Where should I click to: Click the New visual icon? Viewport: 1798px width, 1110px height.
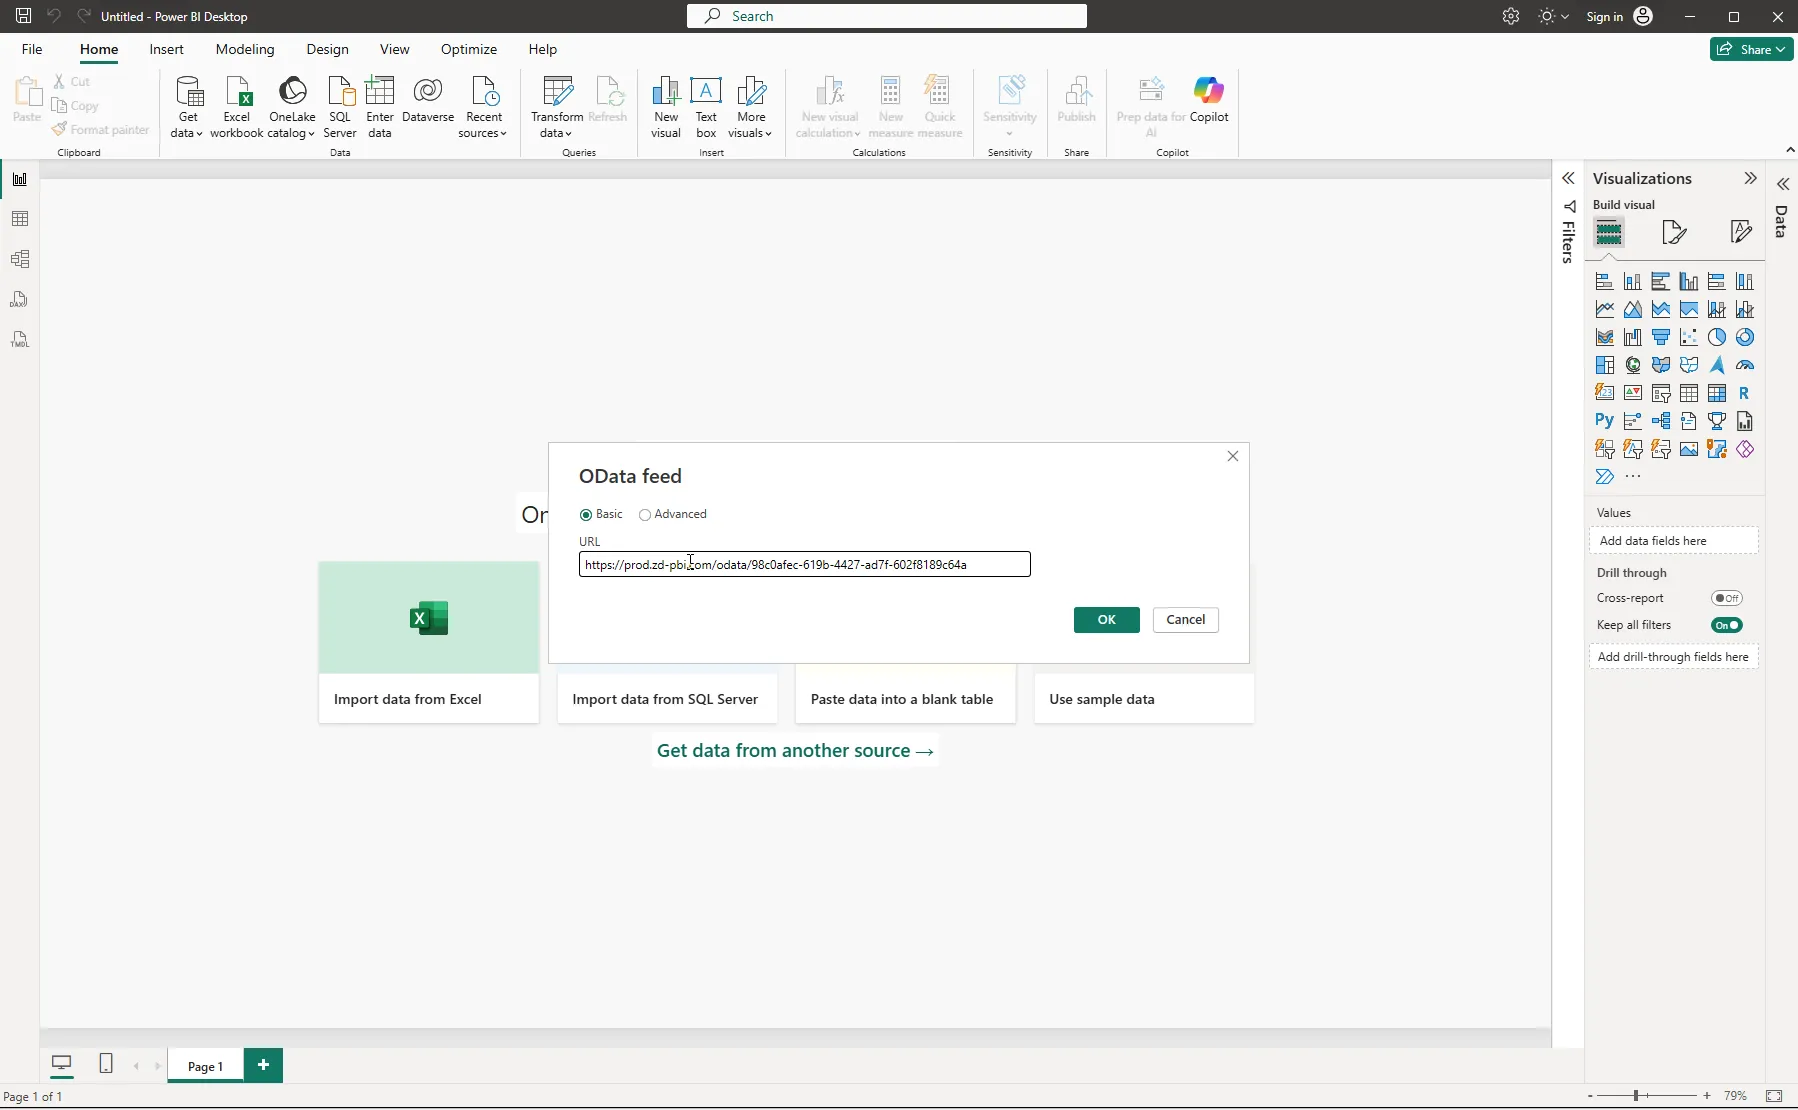pyautogui.click(x=666, y=107)
